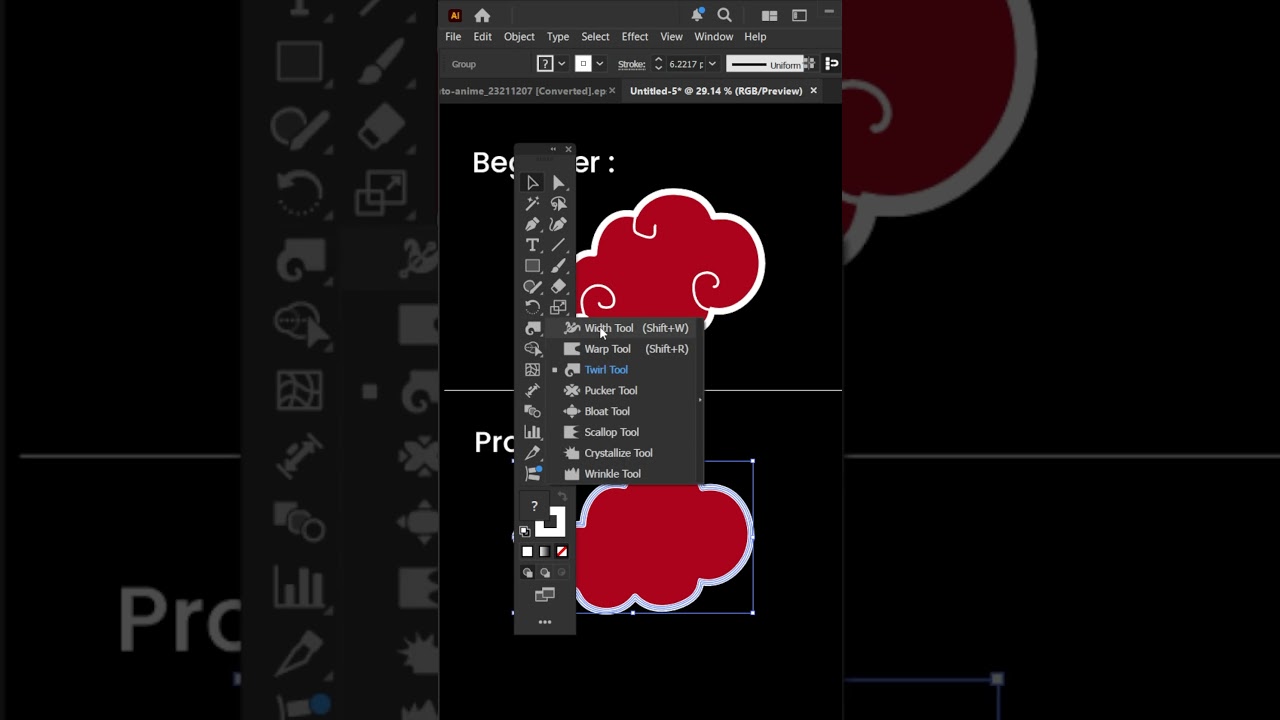
Task: Open the Type menu
Action: [558, 37]
